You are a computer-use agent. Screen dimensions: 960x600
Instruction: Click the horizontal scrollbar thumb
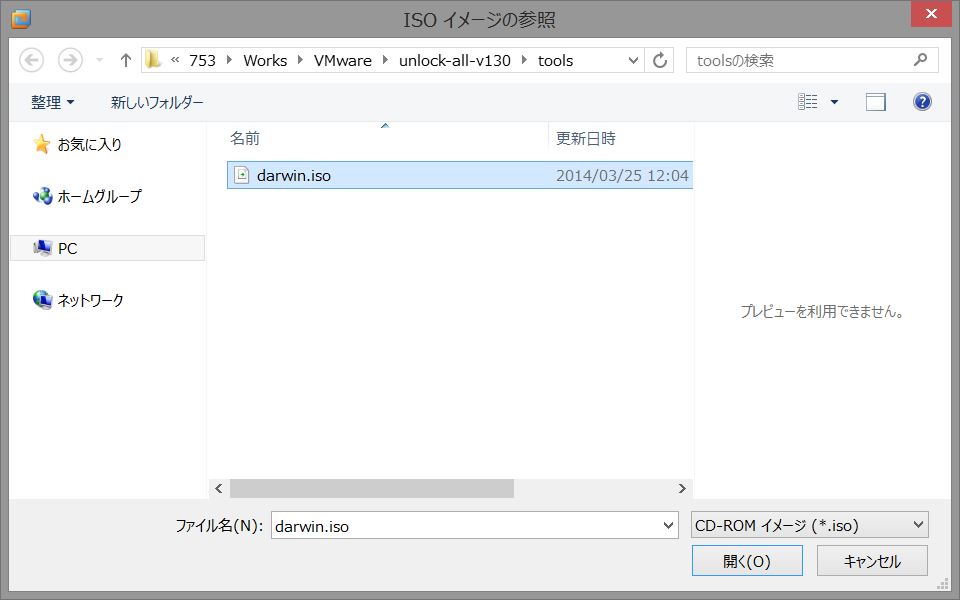[372, 488]
